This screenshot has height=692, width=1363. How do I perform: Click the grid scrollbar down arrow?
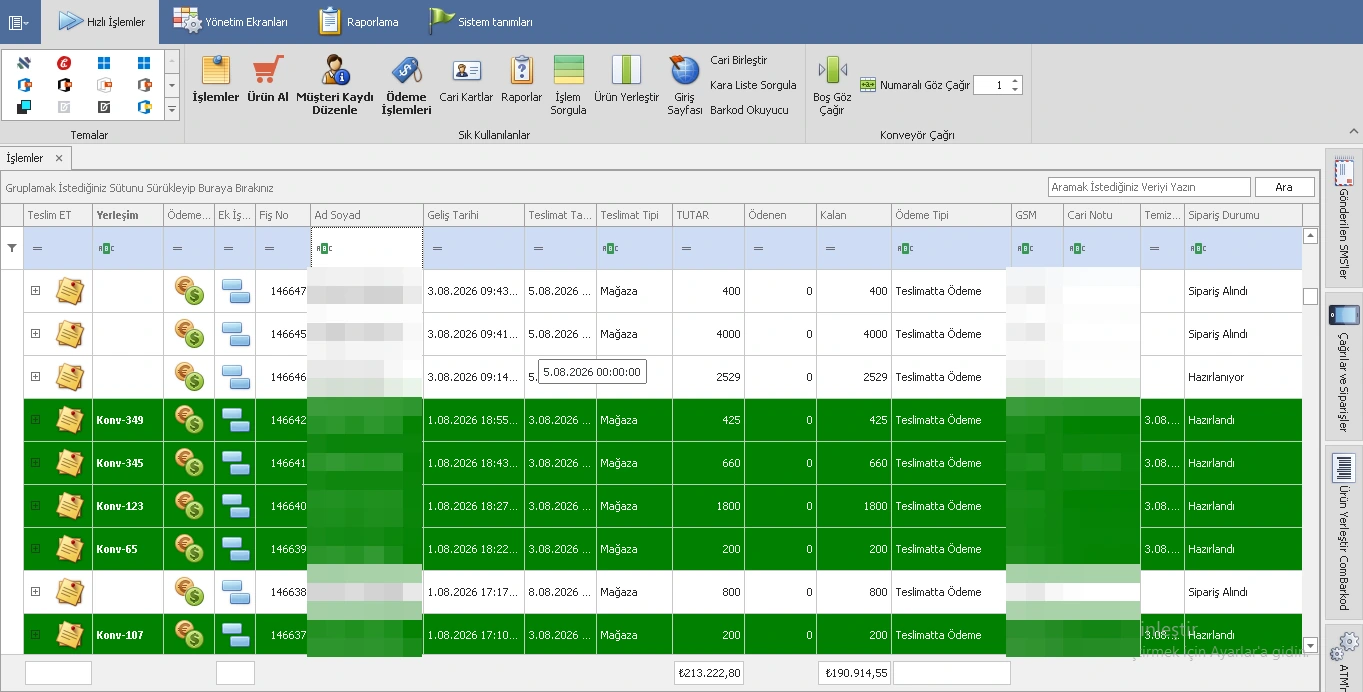click(1310, 646)
